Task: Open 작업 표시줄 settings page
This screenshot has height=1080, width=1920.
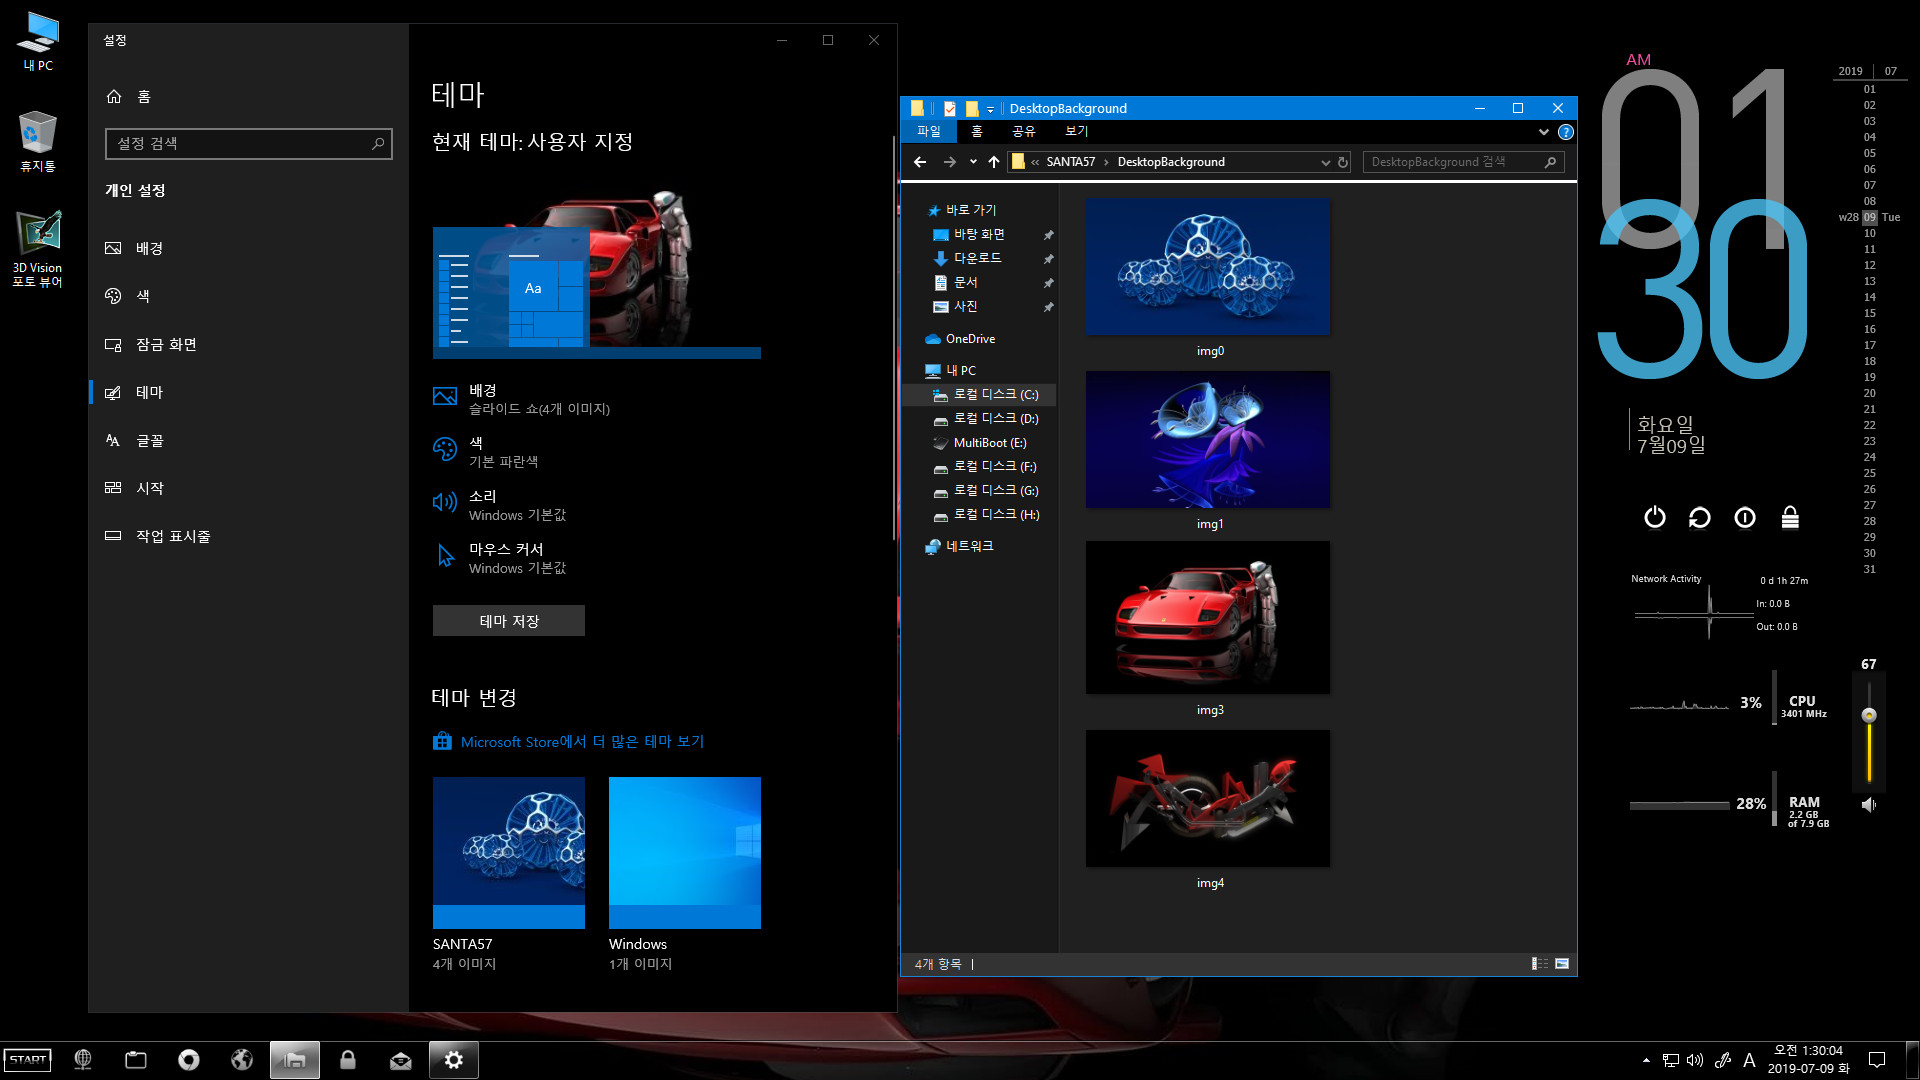Action: [x=248, y=536]
